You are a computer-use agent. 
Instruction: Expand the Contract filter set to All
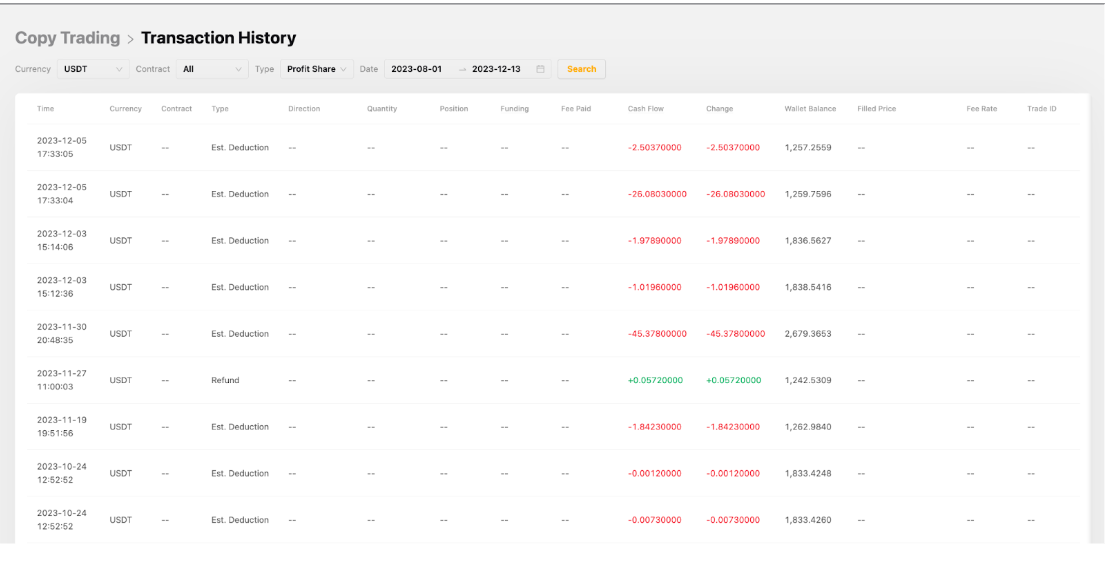pyautogui.click(x=212, y=69)
